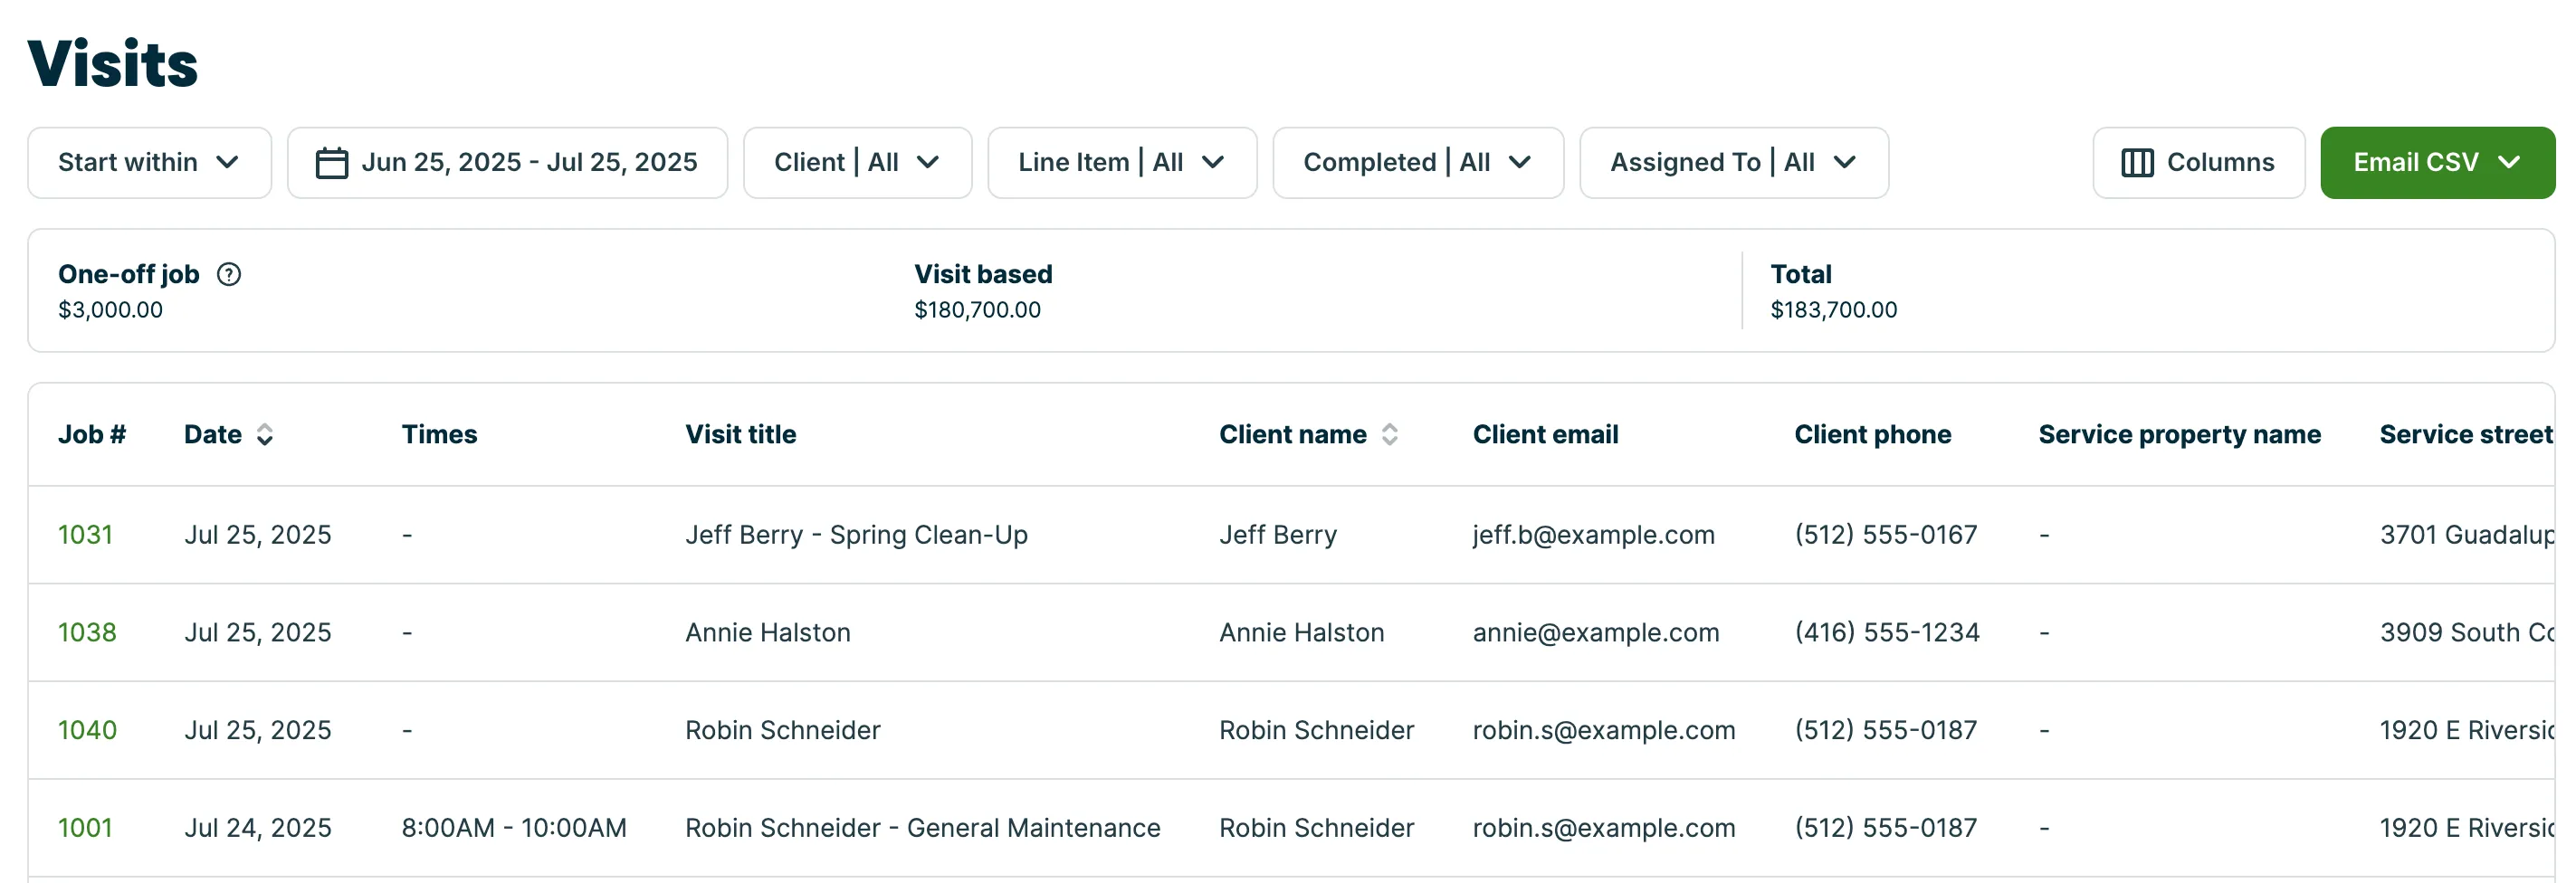Open job 1031 link
This screenshot has height=883, width=2576.
click(x=85, y=535)
